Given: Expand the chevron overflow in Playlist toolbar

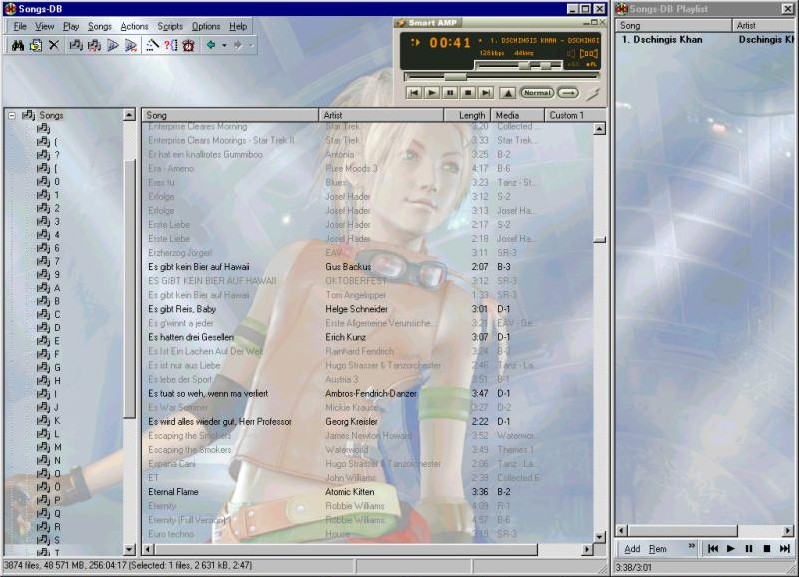Looking at the screenshot, I should [x=691, y=546].
